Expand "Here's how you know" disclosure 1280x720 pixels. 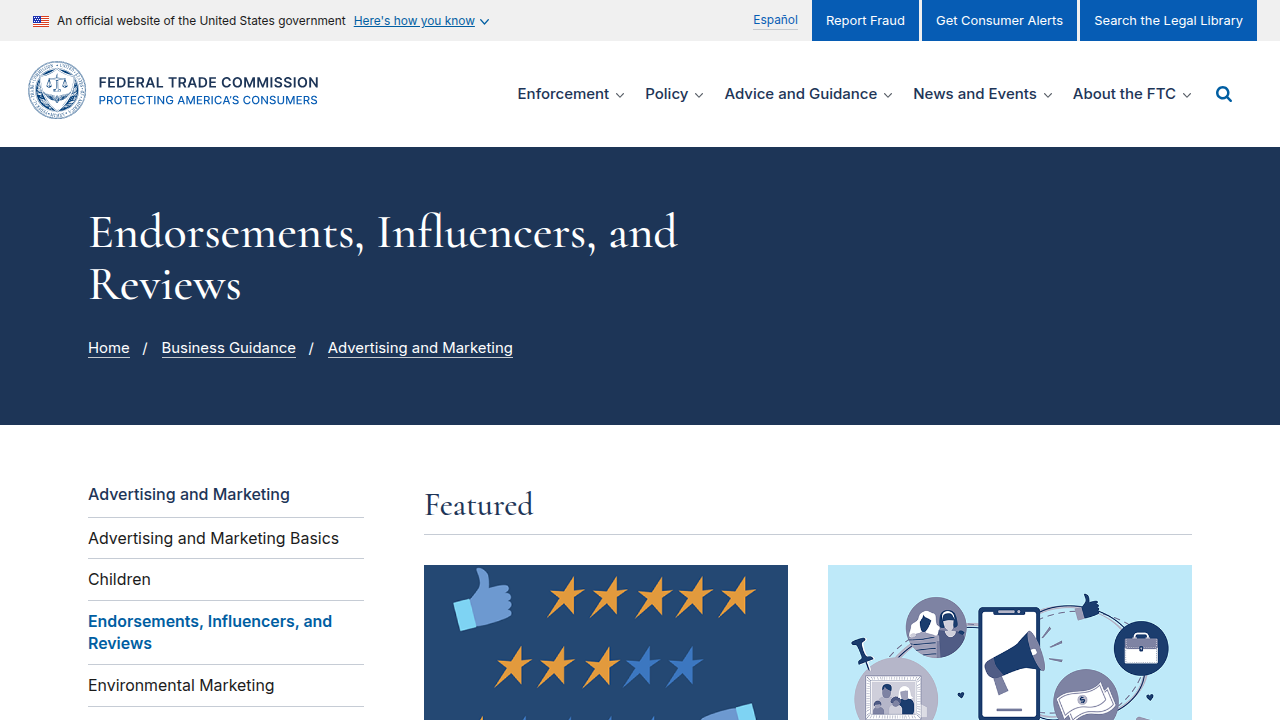point(421,21)
